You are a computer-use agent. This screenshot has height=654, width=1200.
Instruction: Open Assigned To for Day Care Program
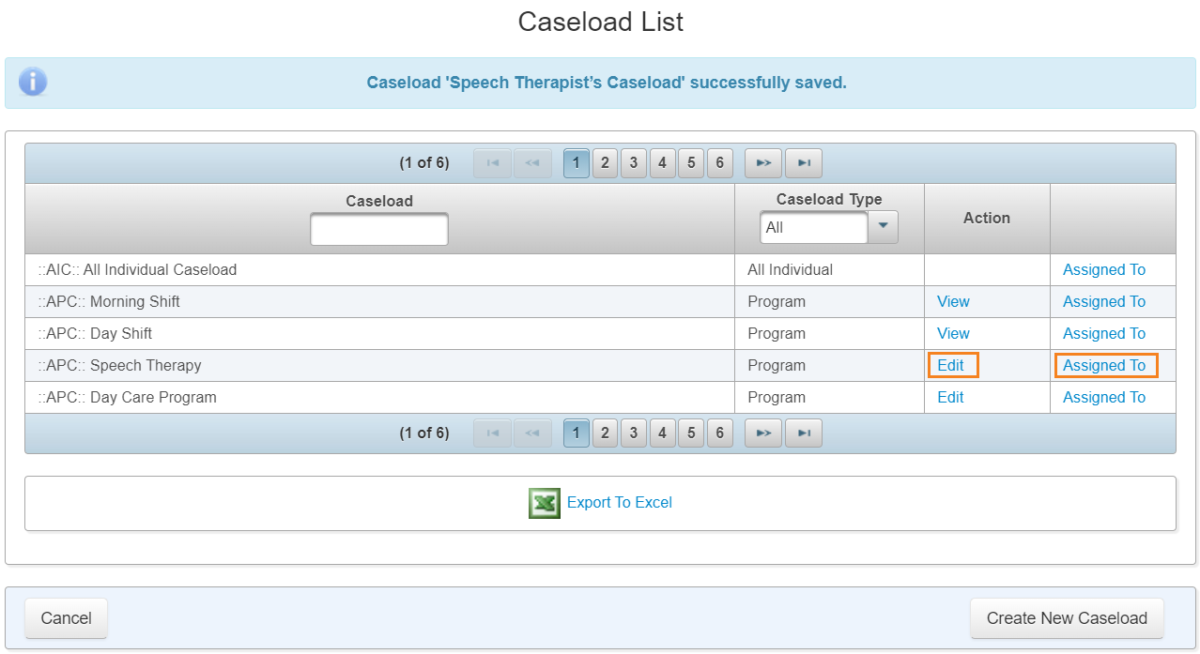(x=1103, y=397)
